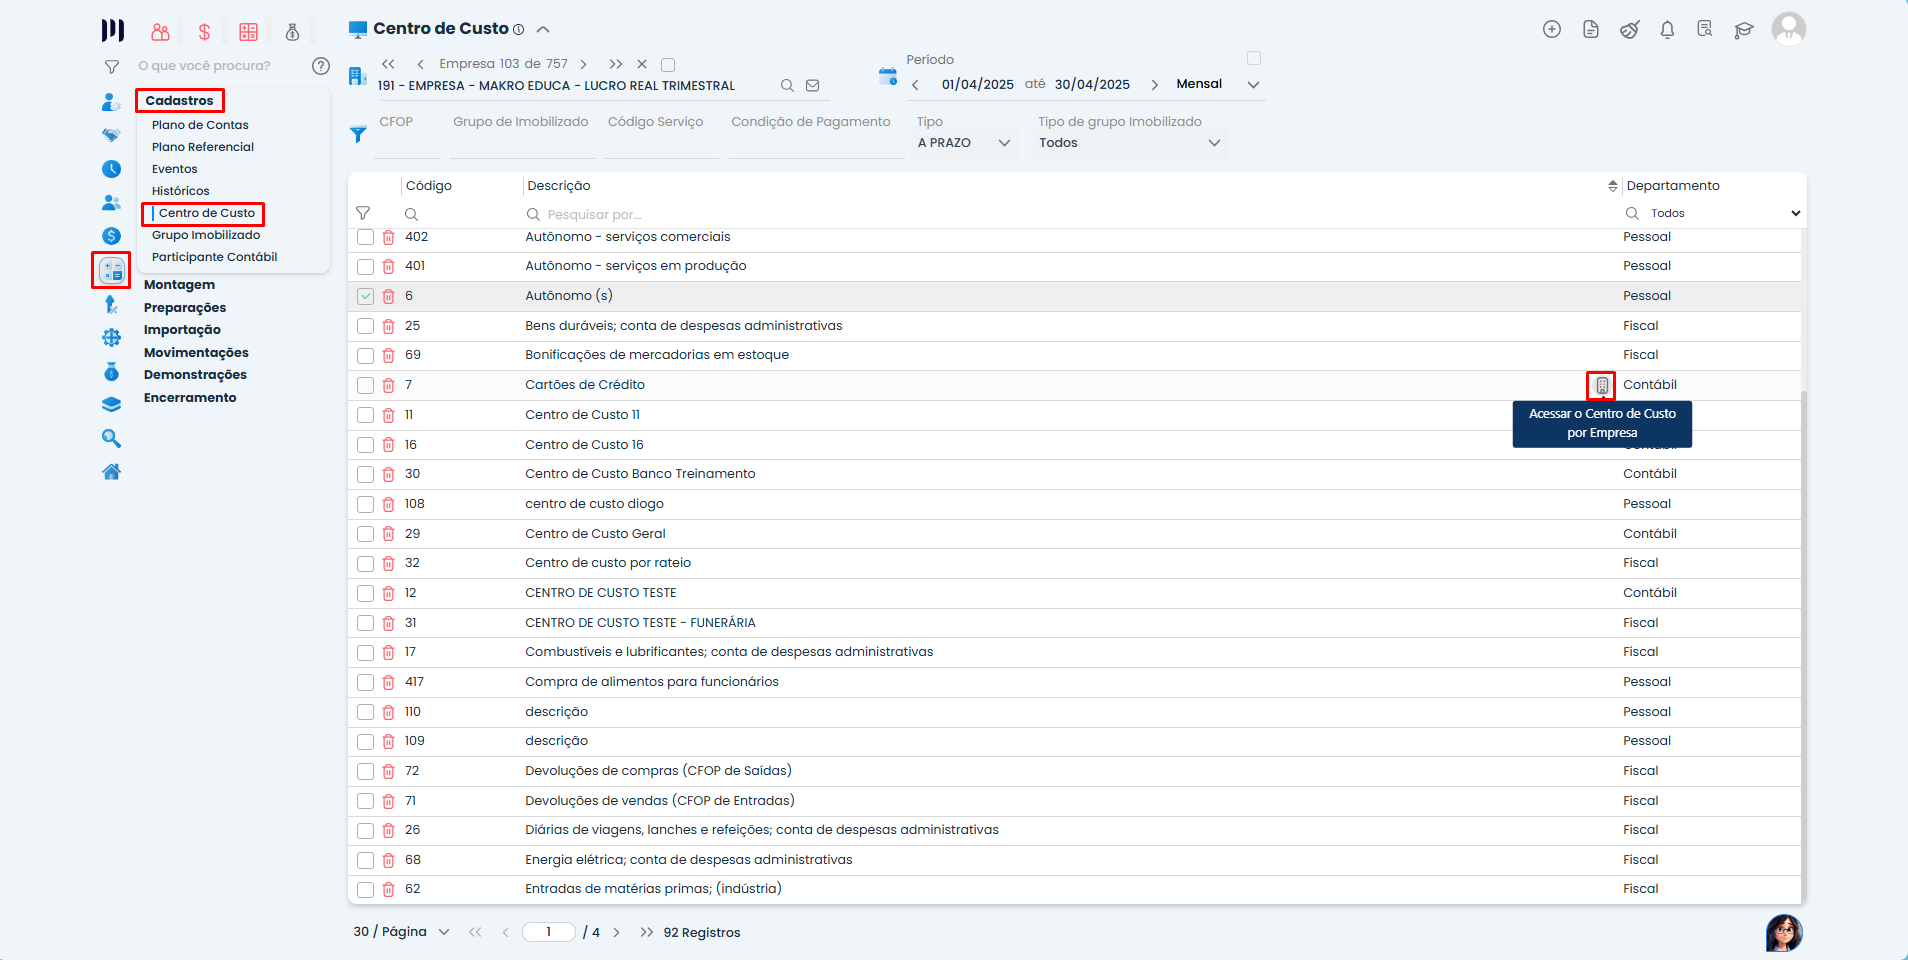Expand the Movimentações menu section
This screenshot has height=960, width=1908.
196,353
